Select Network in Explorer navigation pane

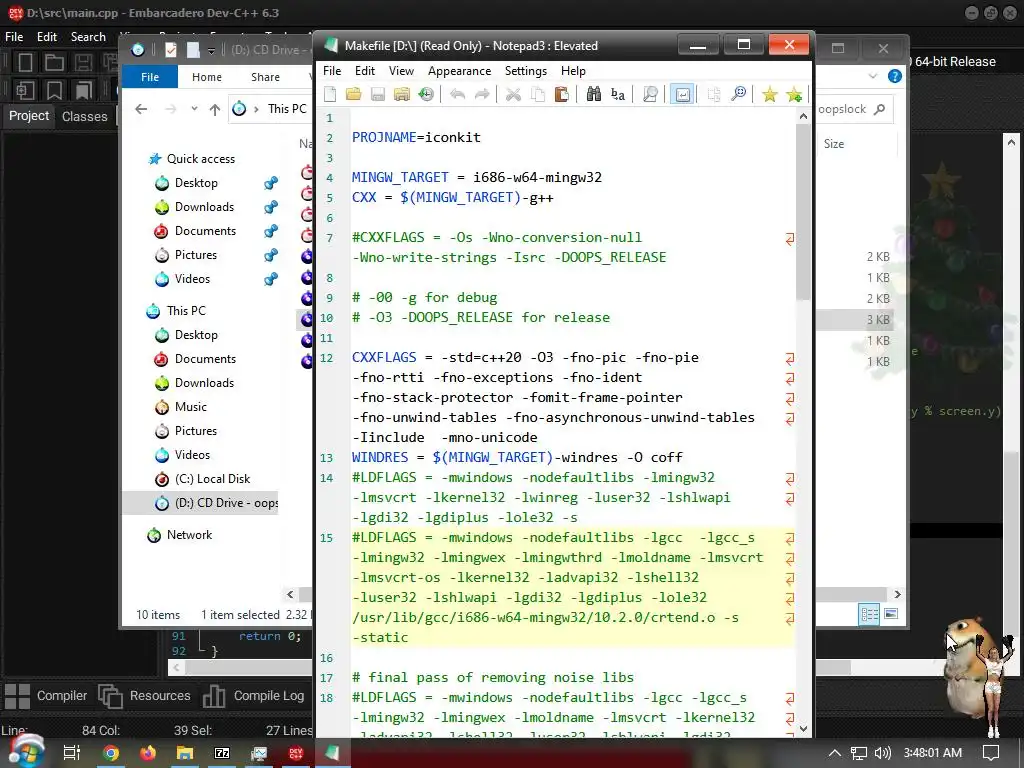189,535
